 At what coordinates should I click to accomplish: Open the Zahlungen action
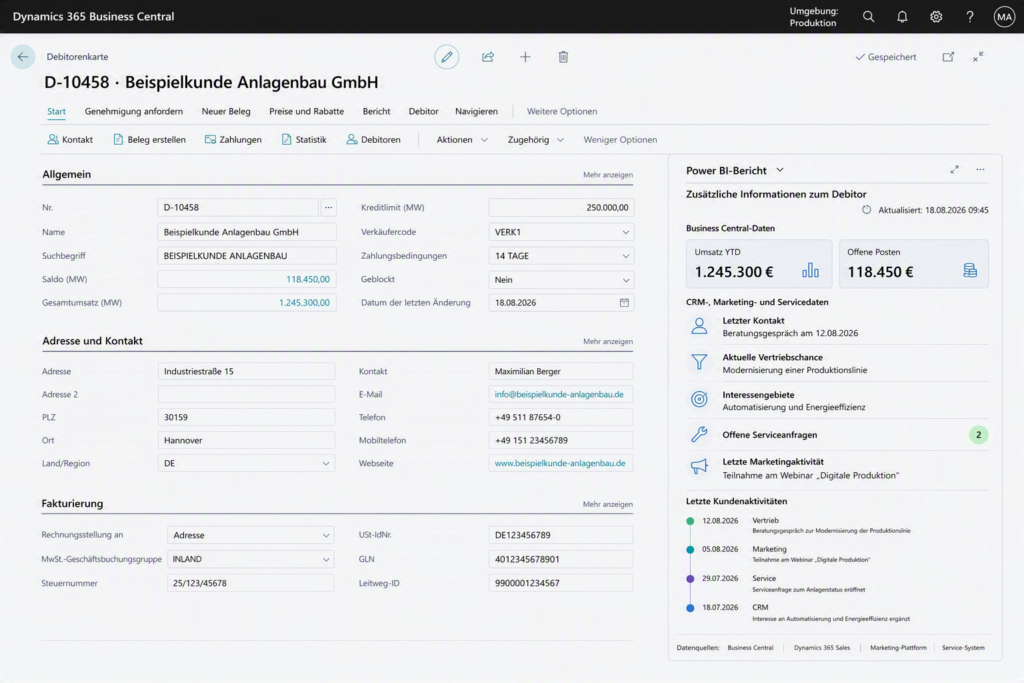(x=233, y=139)
